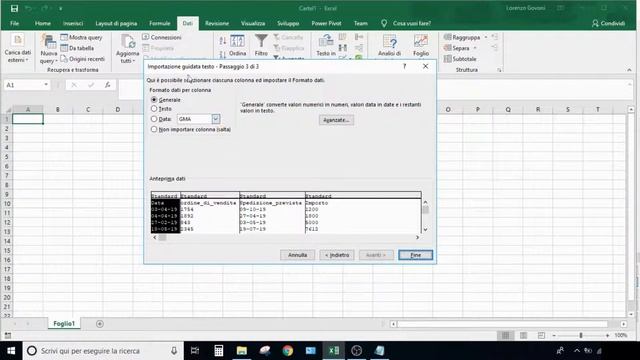Open the File tab
640x360 pixels.
15,23
